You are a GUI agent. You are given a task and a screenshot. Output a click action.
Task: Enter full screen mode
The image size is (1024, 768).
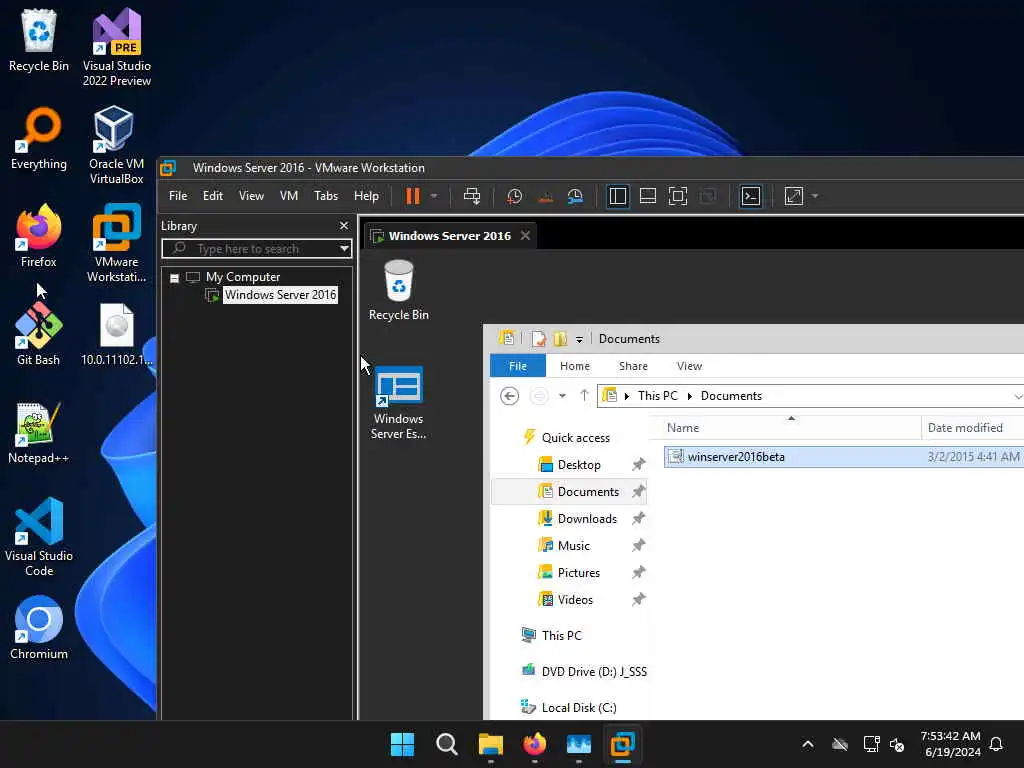point(678,196)
